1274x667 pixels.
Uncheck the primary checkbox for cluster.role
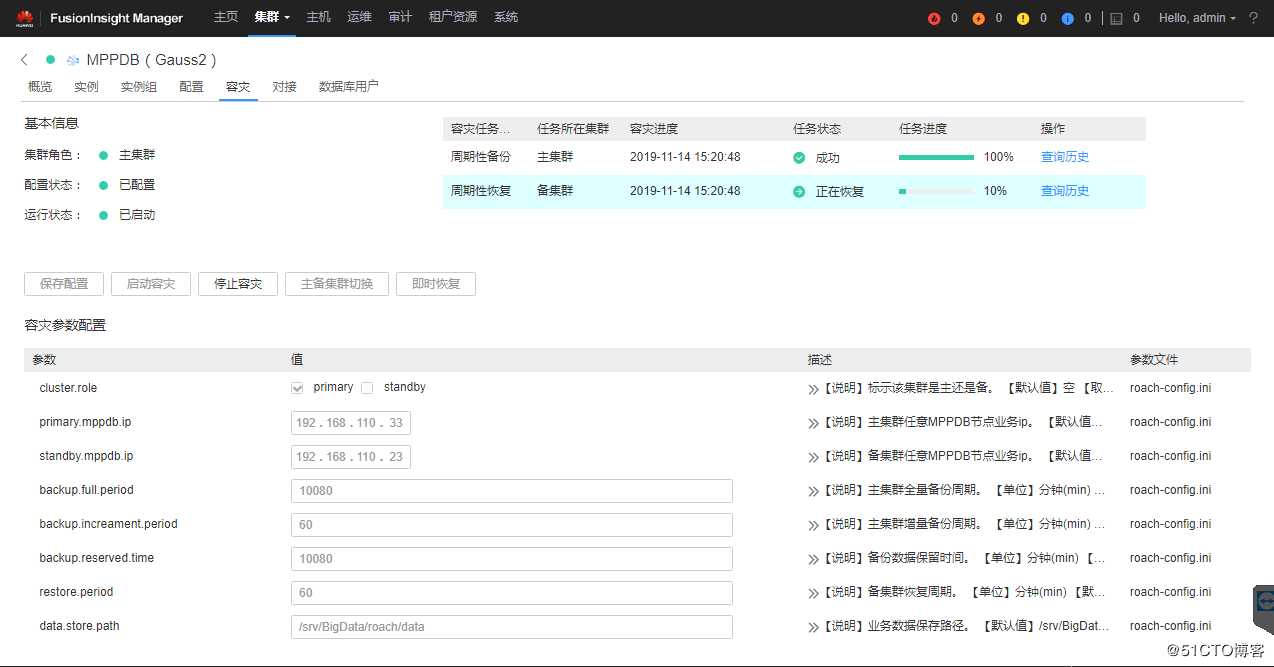(x=296, y=387)
